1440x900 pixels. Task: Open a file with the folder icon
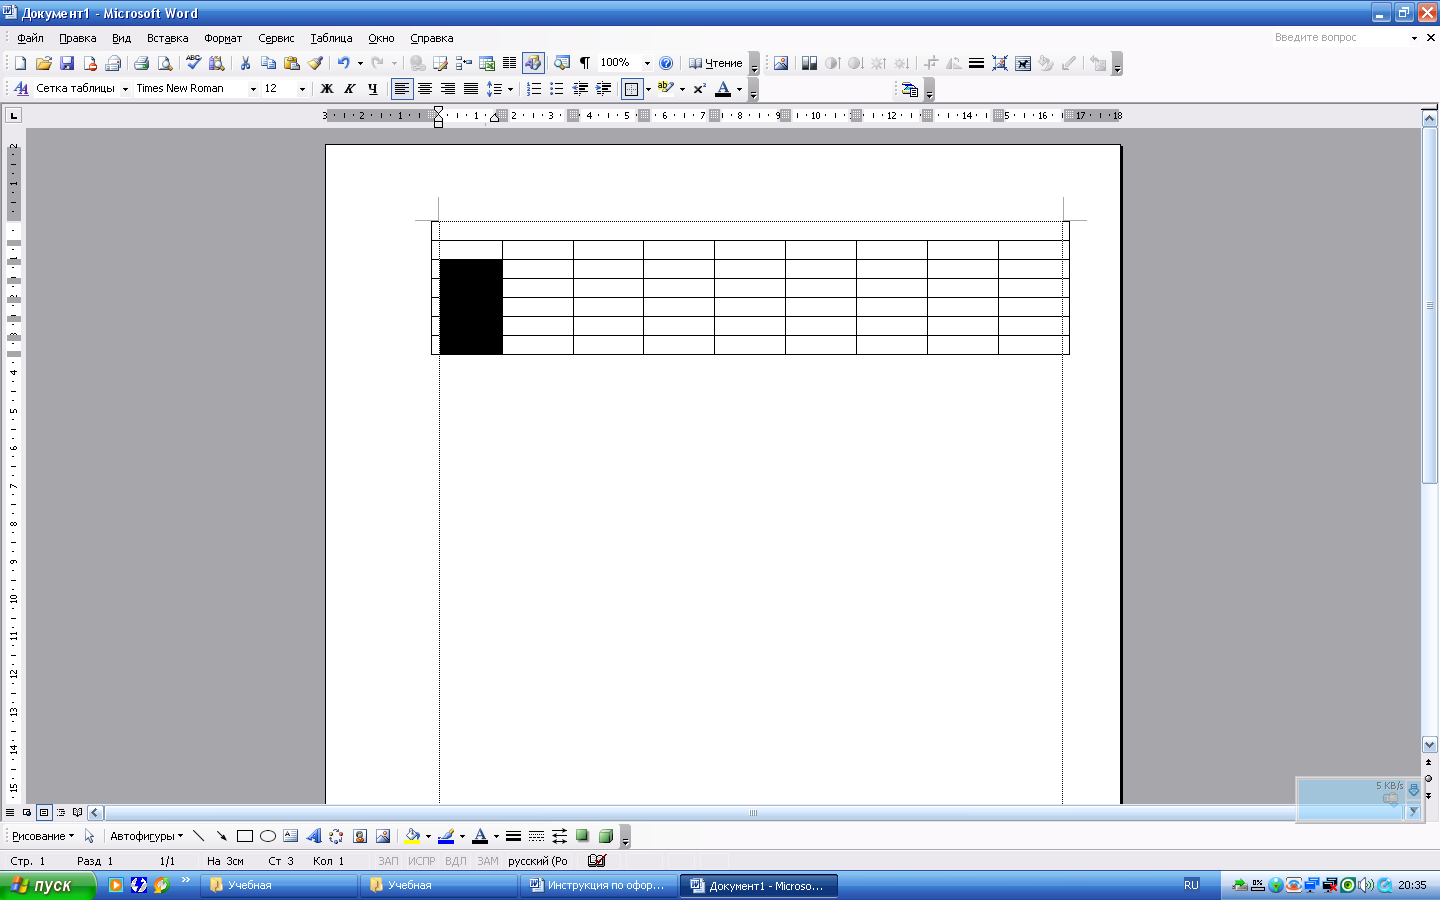point(43,63)
